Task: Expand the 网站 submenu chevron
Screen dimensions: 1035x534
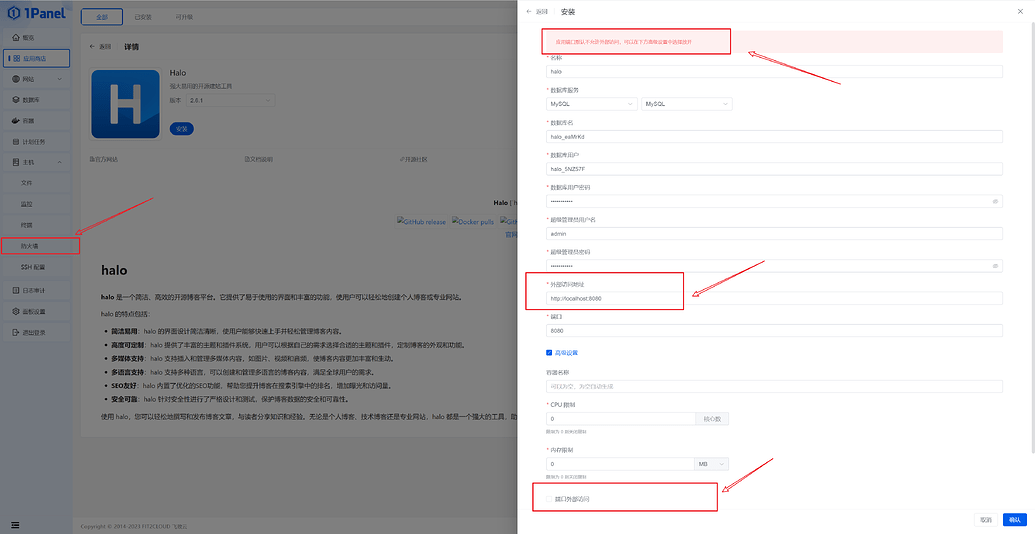Action: point(59,79)
